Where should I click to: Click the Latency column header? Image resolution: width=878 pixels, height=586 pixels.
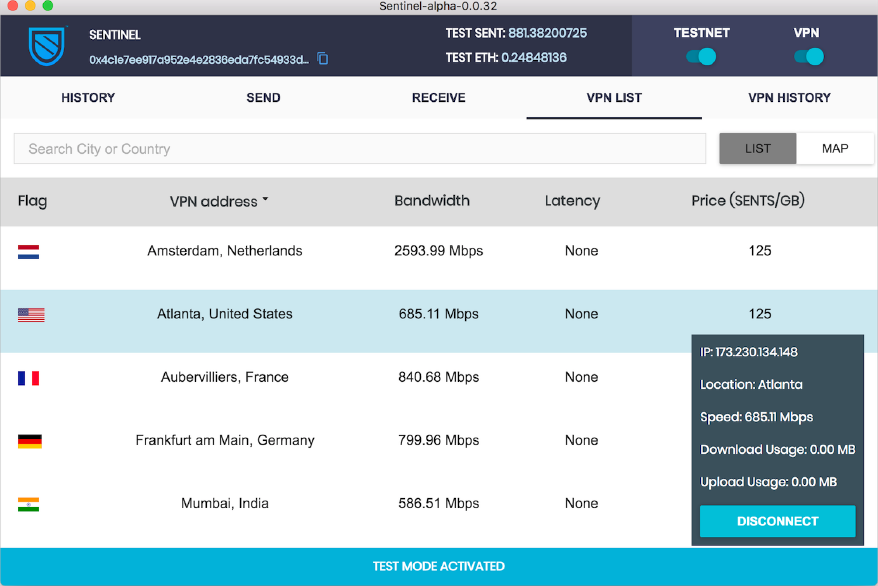[x=572, y=201]
